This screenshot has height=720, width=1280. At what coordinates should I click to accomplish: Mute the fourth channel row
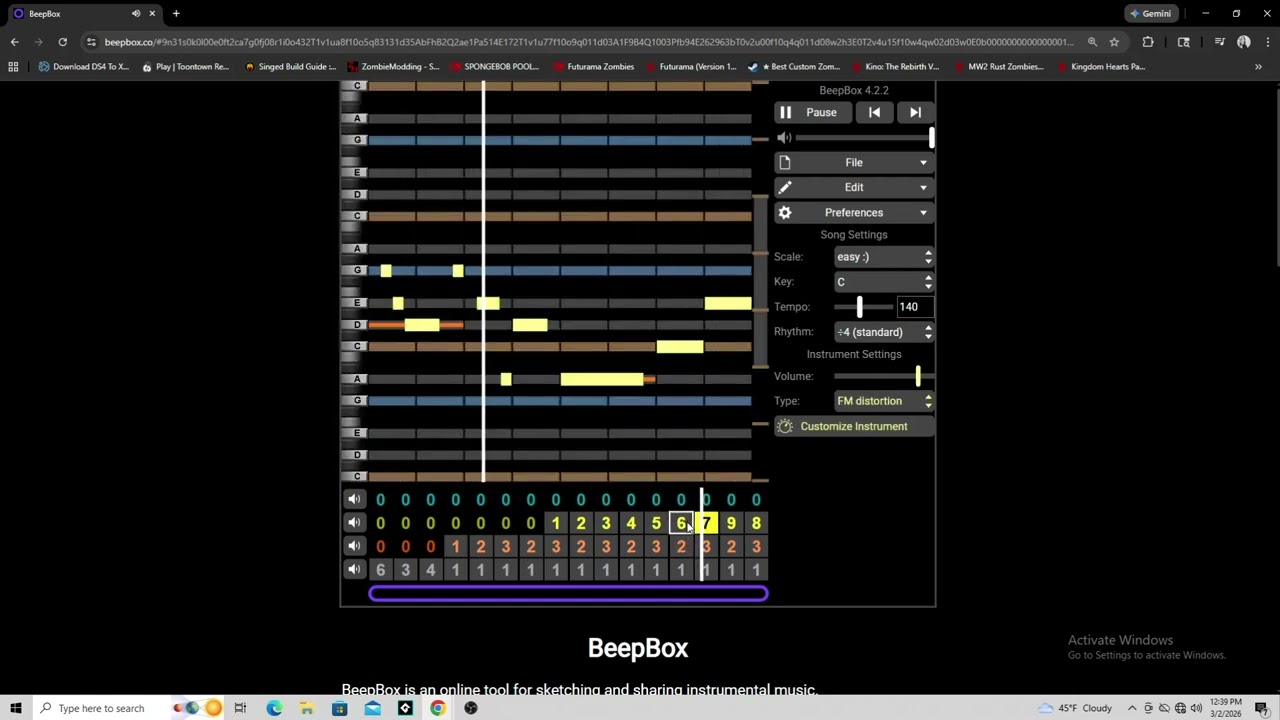(354, 570)
